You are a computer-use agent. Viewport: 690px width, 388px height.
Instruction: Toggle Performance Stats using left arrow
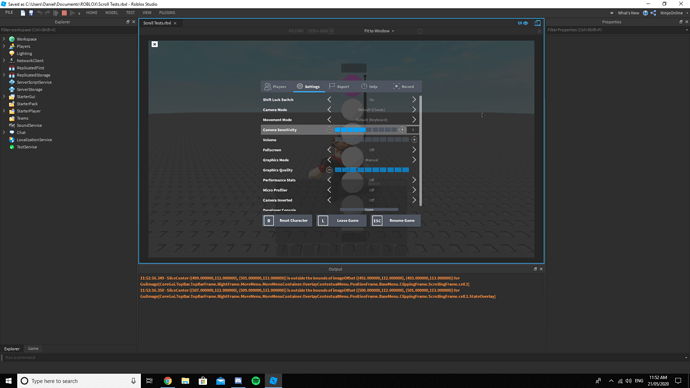point(329,180)
